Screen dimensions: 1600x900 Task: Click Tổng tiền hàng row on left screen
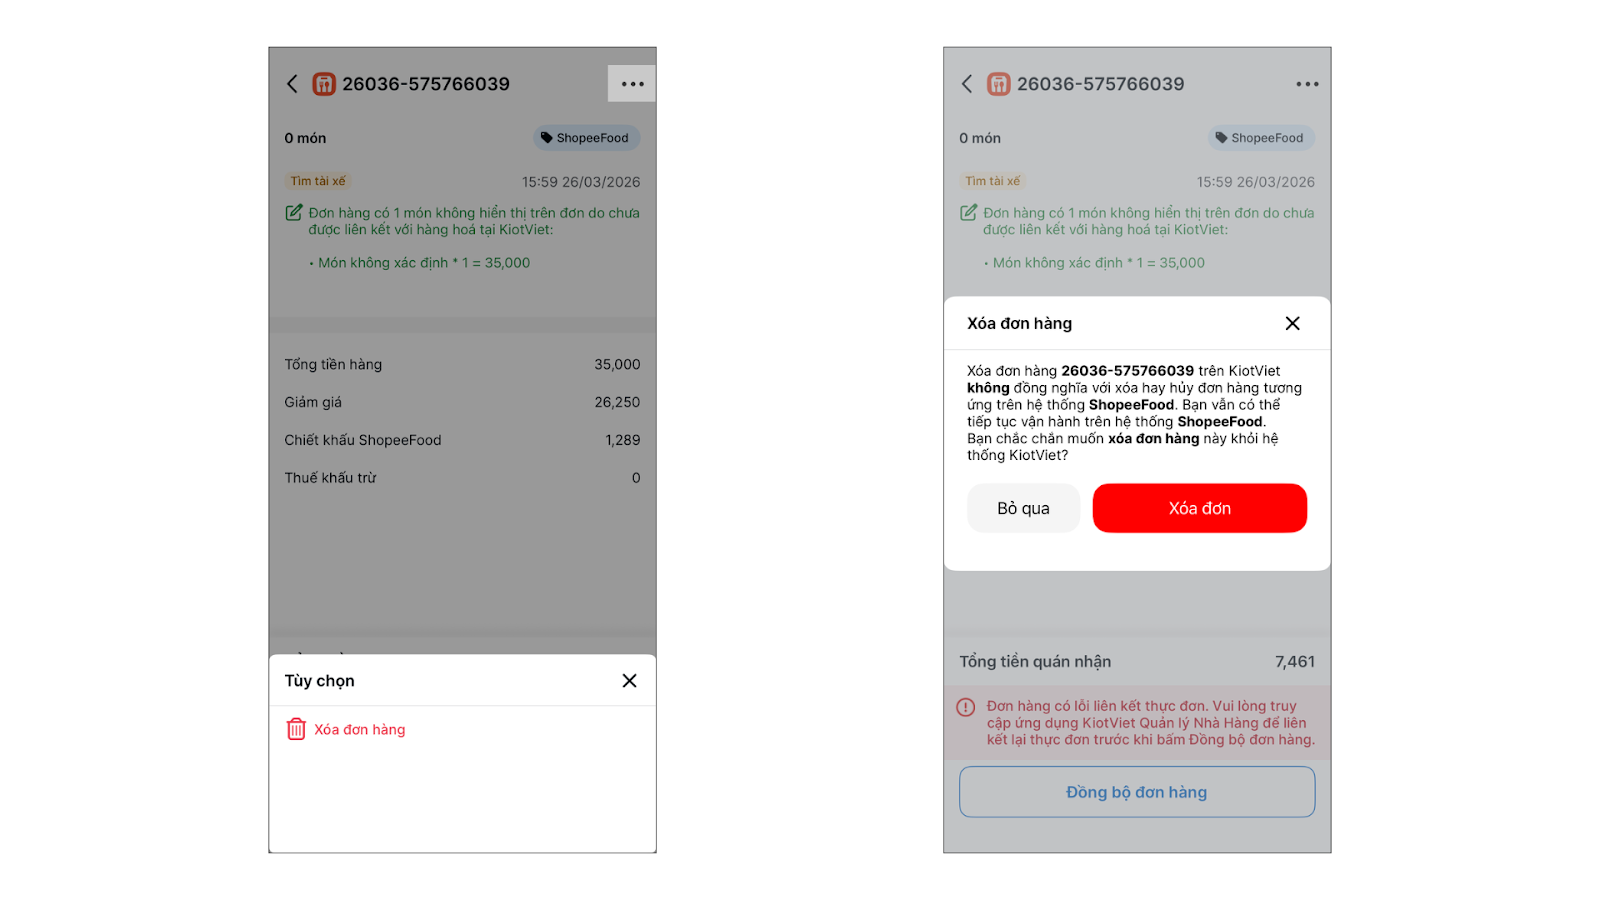pyautogui.click(x=462, y=365)
